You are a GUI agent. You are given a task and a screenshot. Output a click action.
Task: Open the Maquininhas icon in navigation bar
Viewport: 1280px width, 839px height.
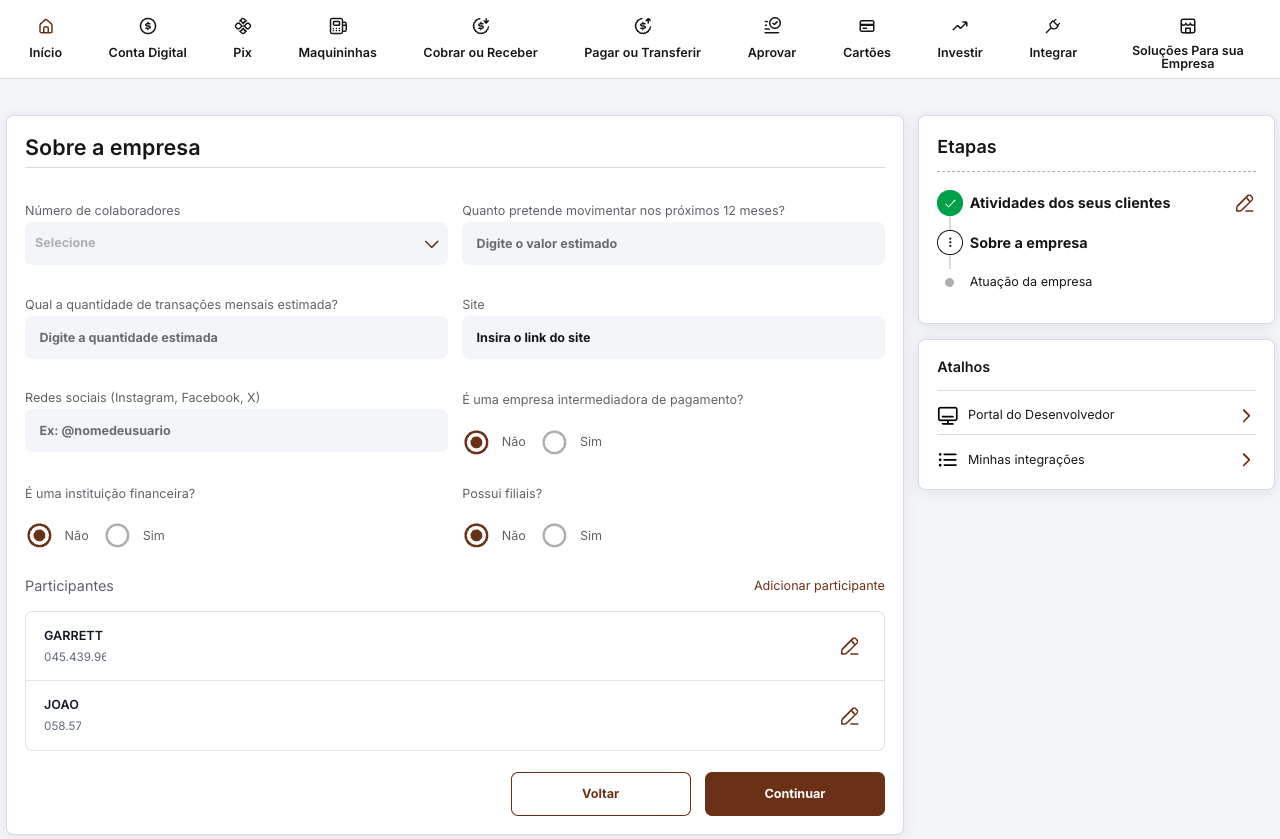[338, 26]
